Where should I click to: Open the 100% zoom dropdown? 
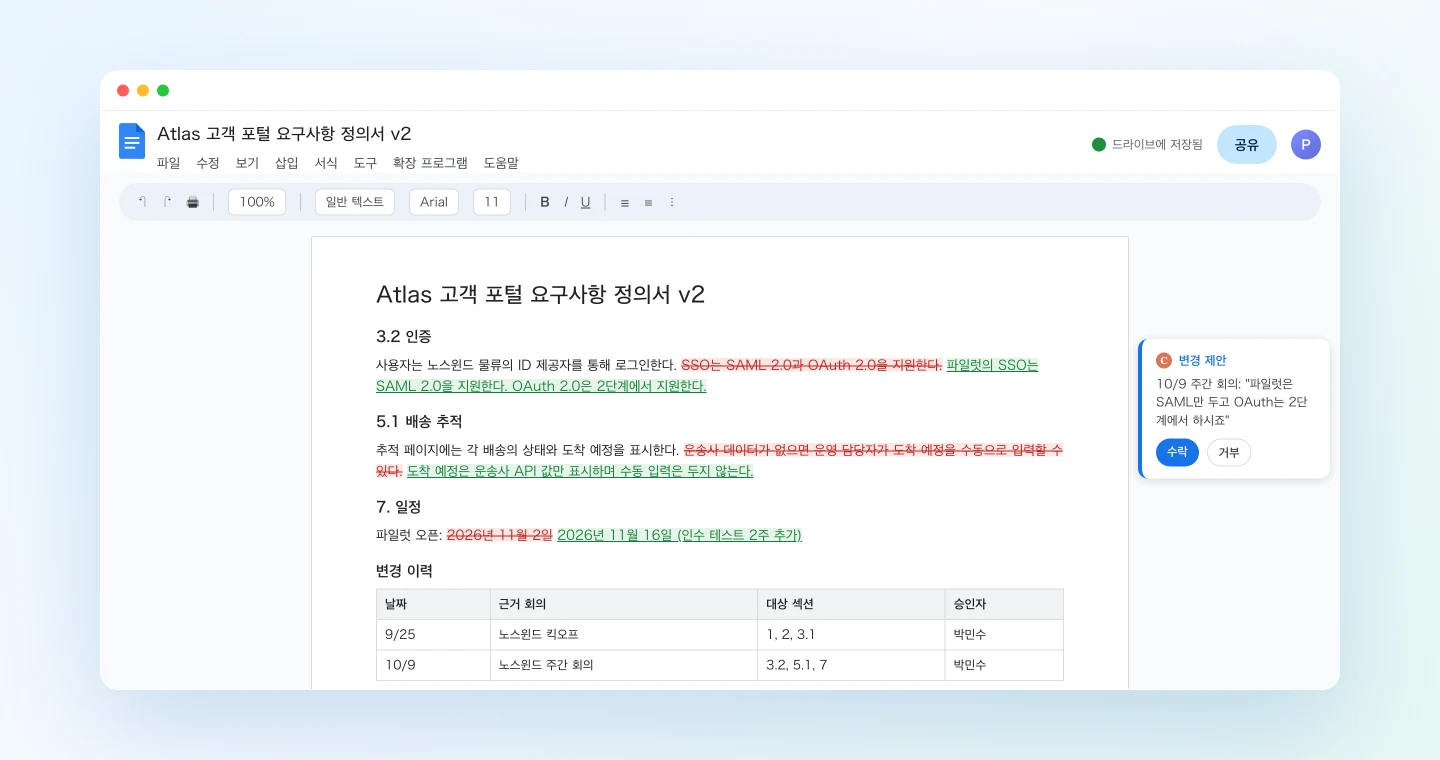click(x=257, y=202)
